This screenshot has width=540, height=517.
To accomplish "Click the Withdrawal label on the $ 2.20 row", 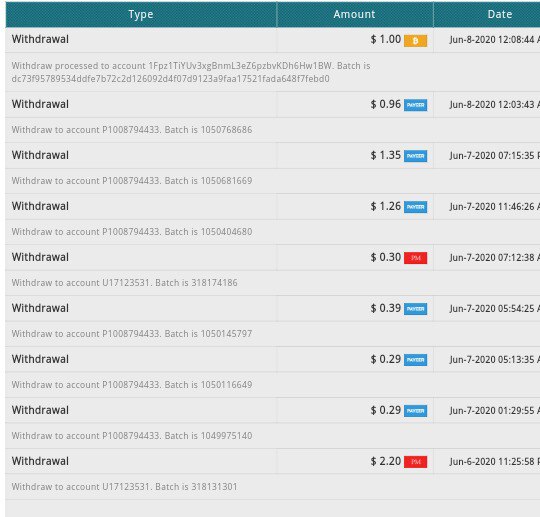I will click(40, 461).
